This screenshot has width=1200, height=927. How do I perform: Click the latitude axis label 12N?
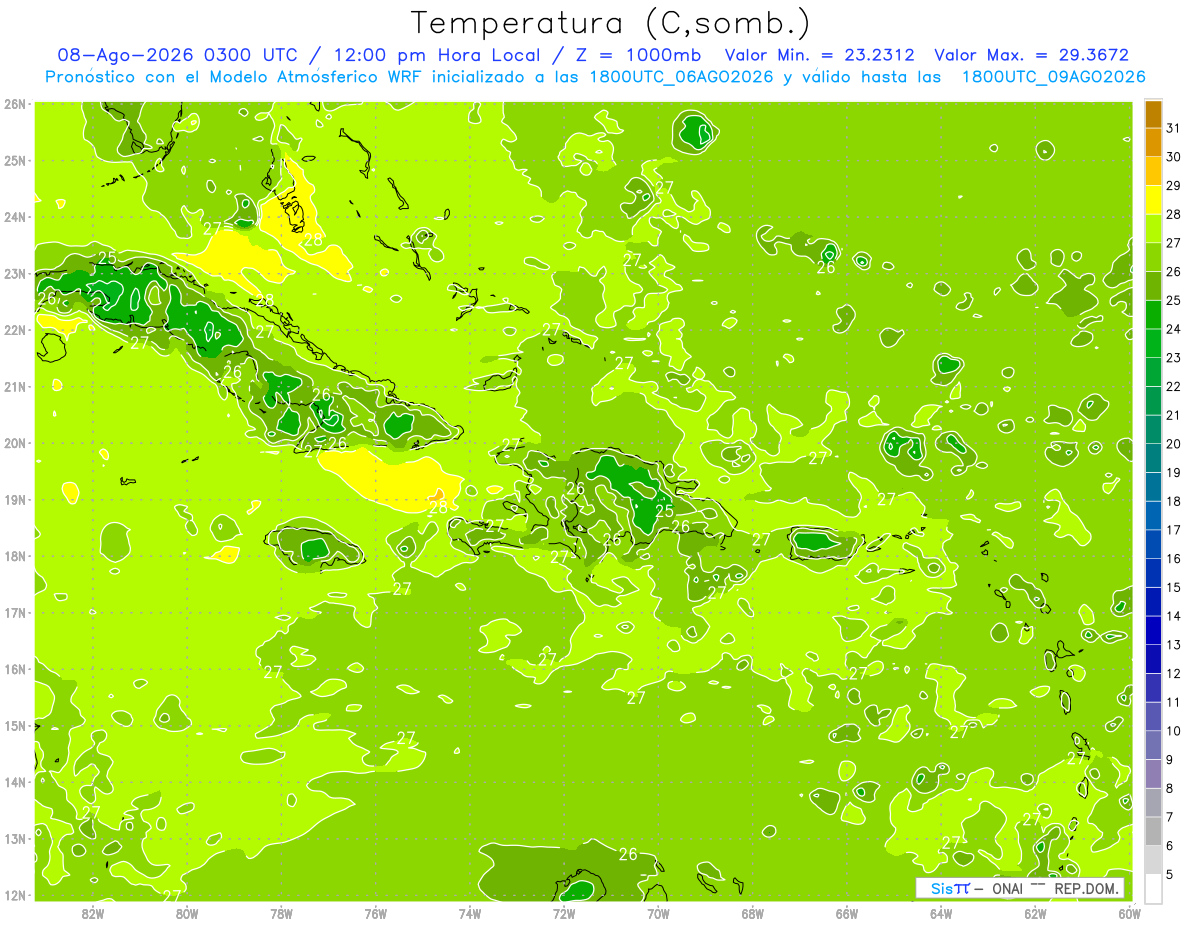coord(15,895)
